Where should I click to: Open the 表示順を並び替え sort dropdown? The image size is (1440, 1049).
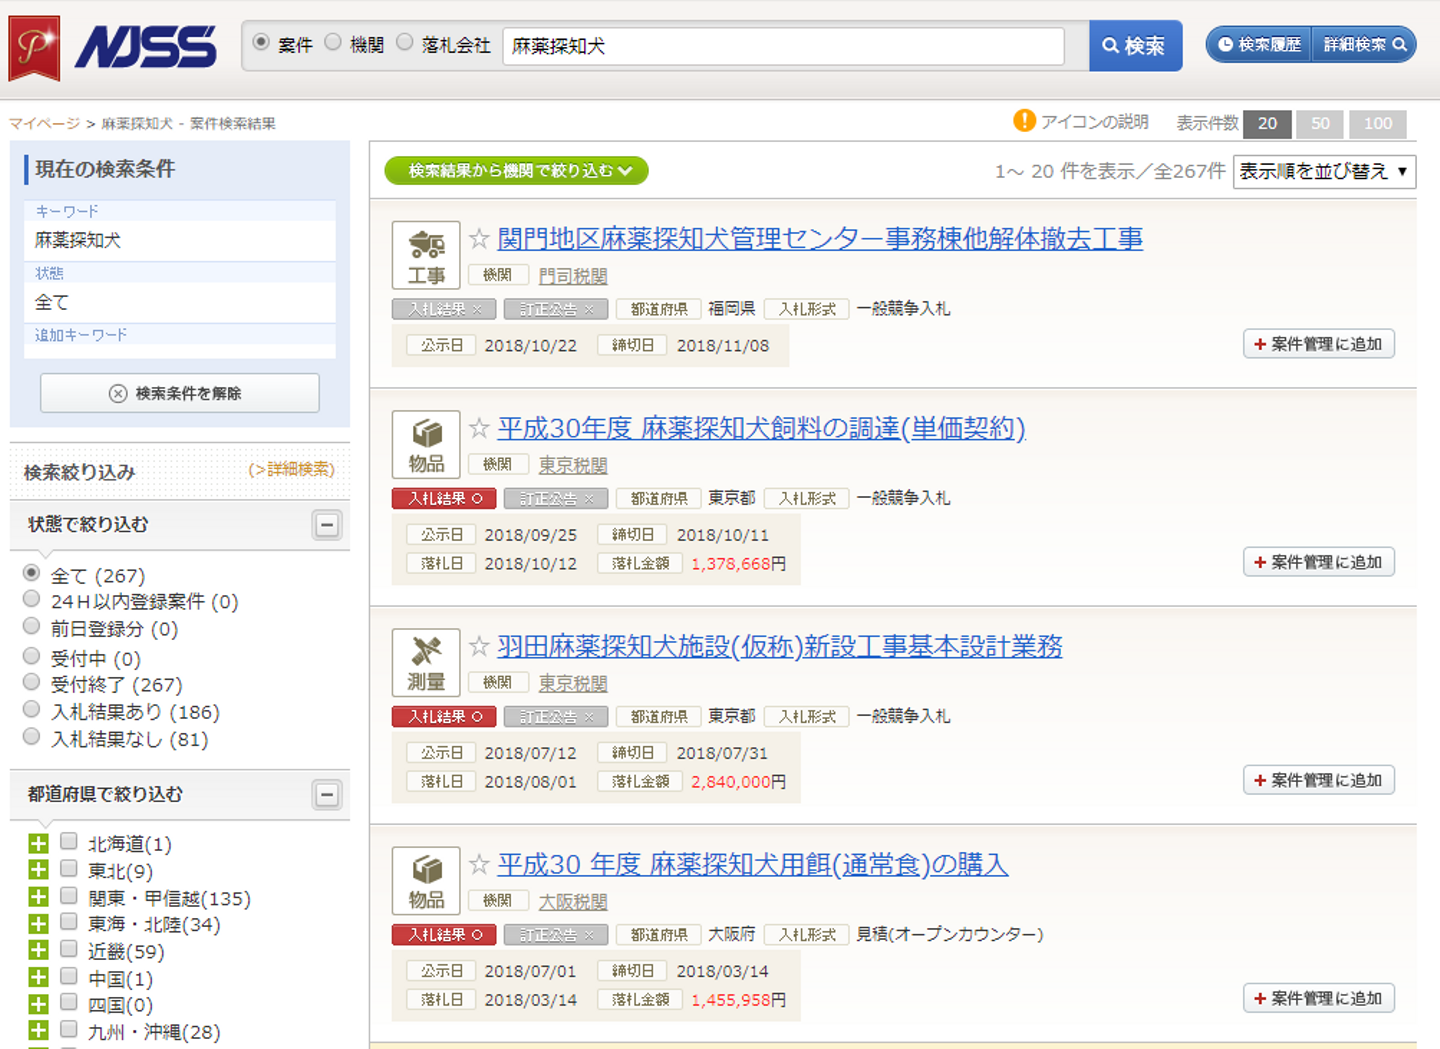click(1324, 171)
